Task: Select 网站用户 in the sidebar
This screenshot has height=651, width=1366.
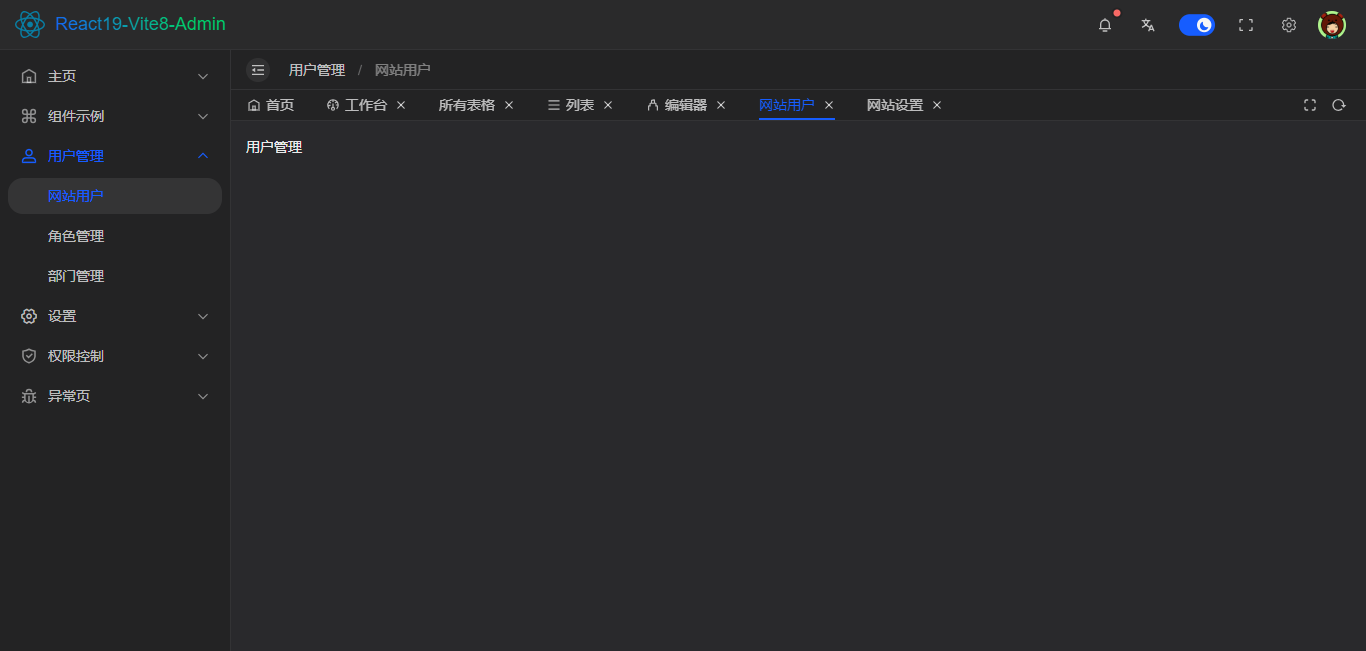Action: pos(115,196)
